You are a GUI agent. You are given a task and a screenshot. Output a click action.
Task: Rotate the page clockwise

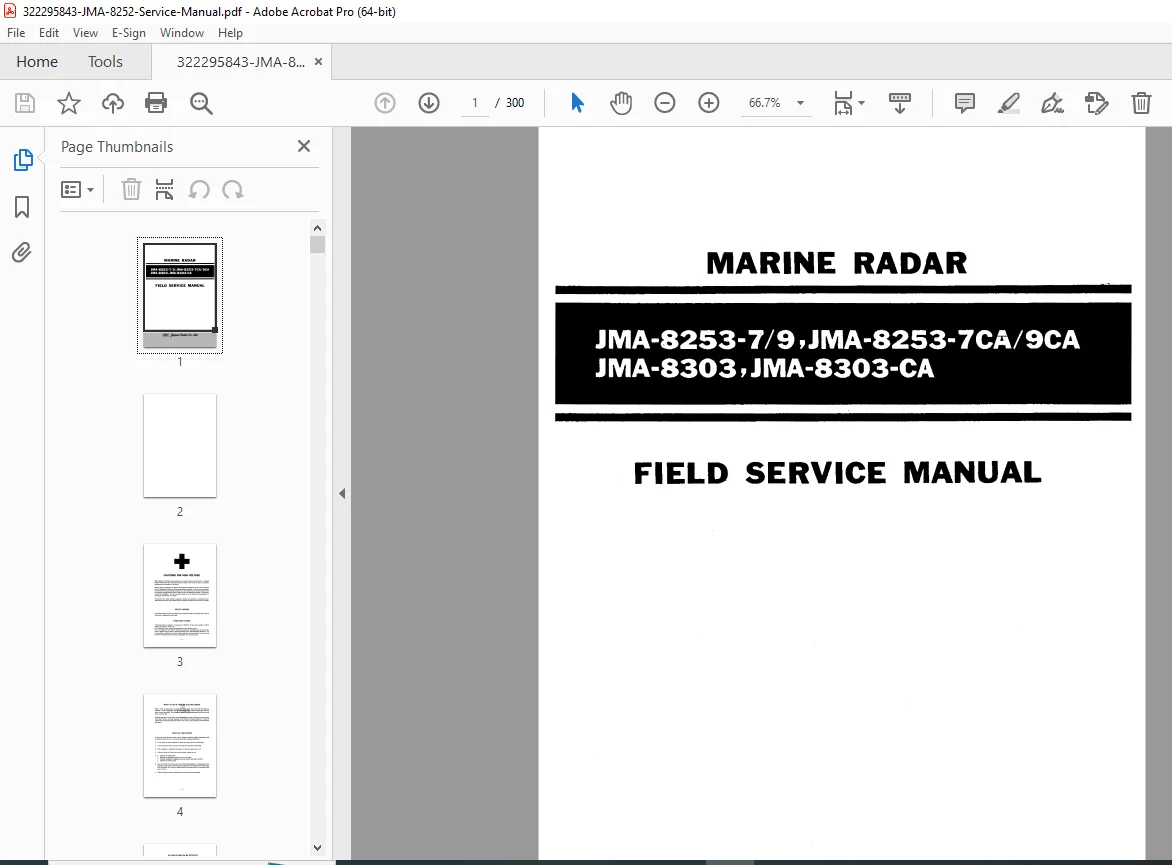(x=233, y=190)
